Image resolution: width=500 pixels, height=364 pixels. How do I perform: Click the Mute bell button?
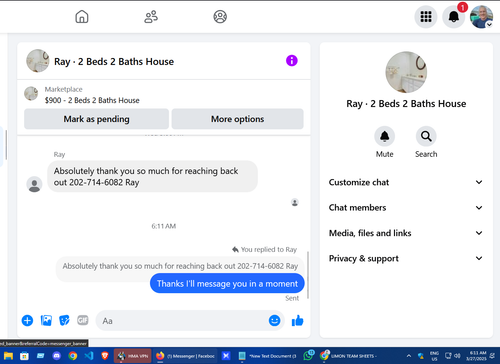(x=385, y=136)
